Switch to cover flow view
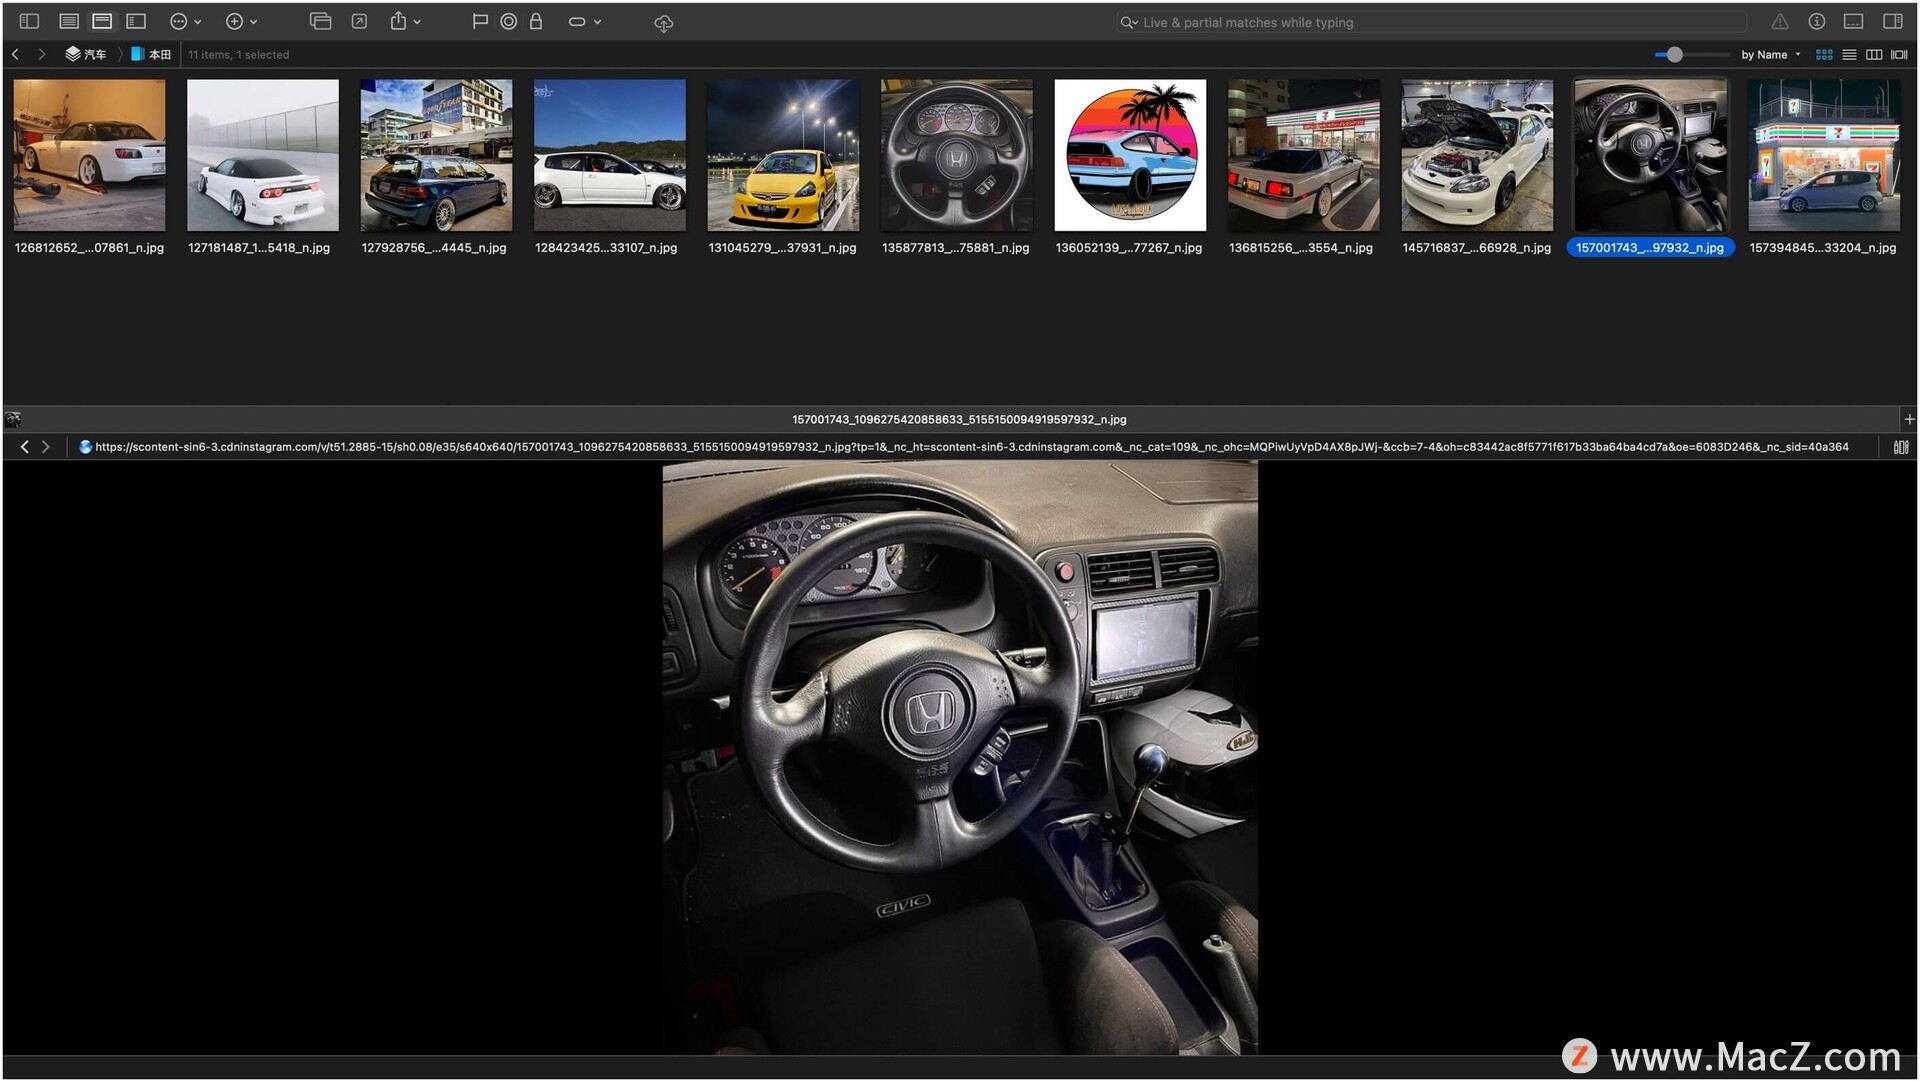The width and height of the screenshot is (1920, 1082). tap(1899, 54)
